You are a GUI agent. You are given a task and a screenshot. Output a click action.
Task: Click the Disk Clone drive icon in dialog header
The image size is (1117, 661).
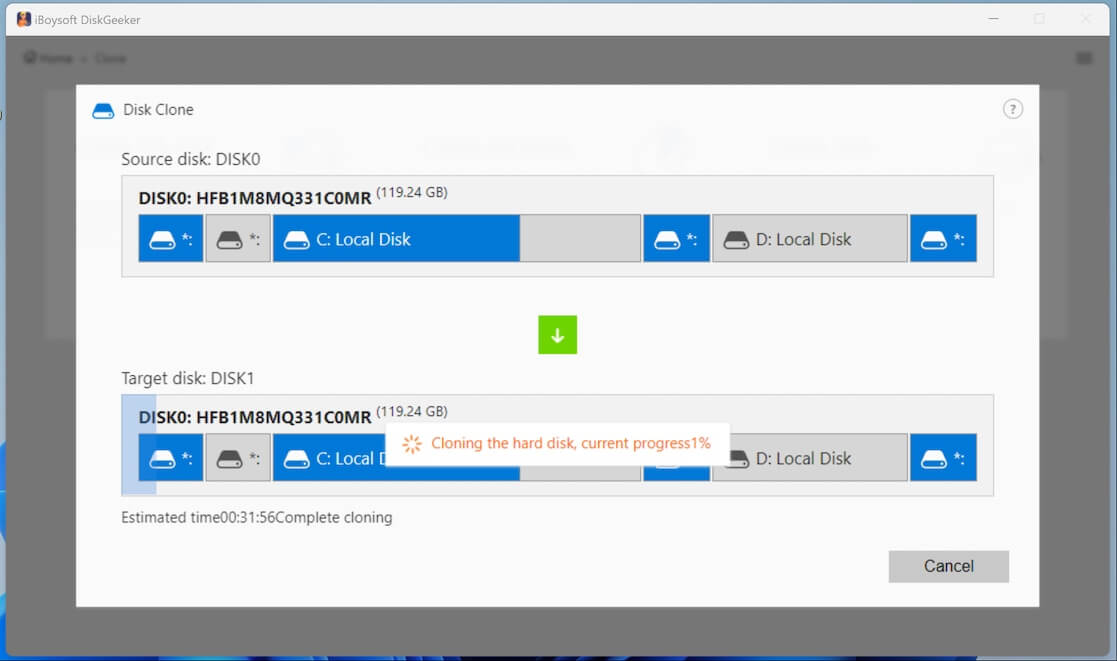point(103,110)
